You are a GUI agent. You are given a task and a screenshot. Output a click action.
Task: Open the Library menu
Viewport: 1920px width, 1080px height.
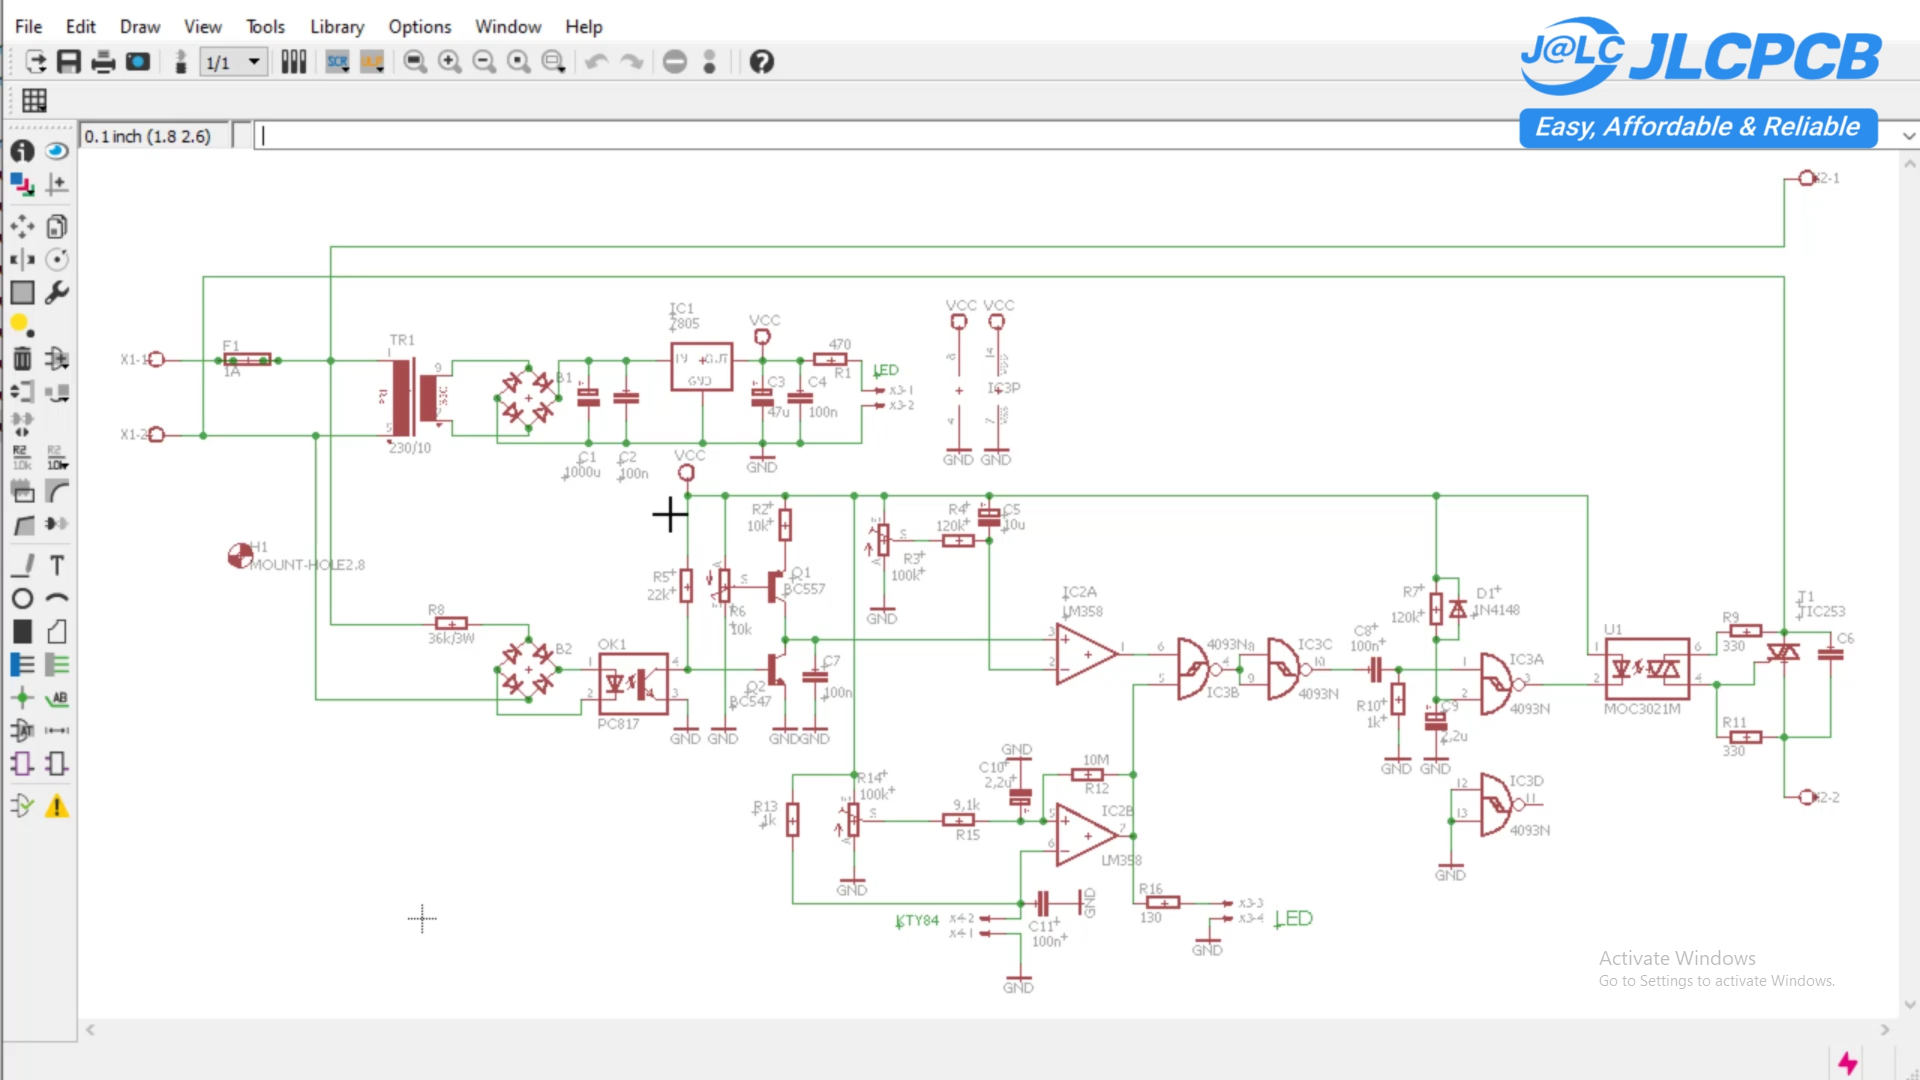[x=336, y=27]
